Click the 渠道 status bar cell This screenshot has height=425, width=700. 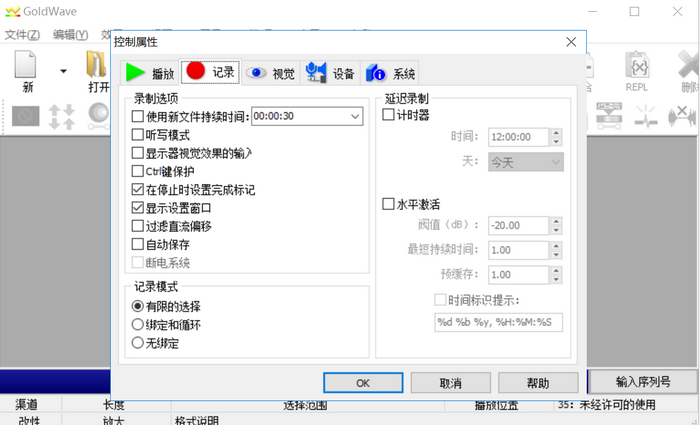(x=26, y=404)
